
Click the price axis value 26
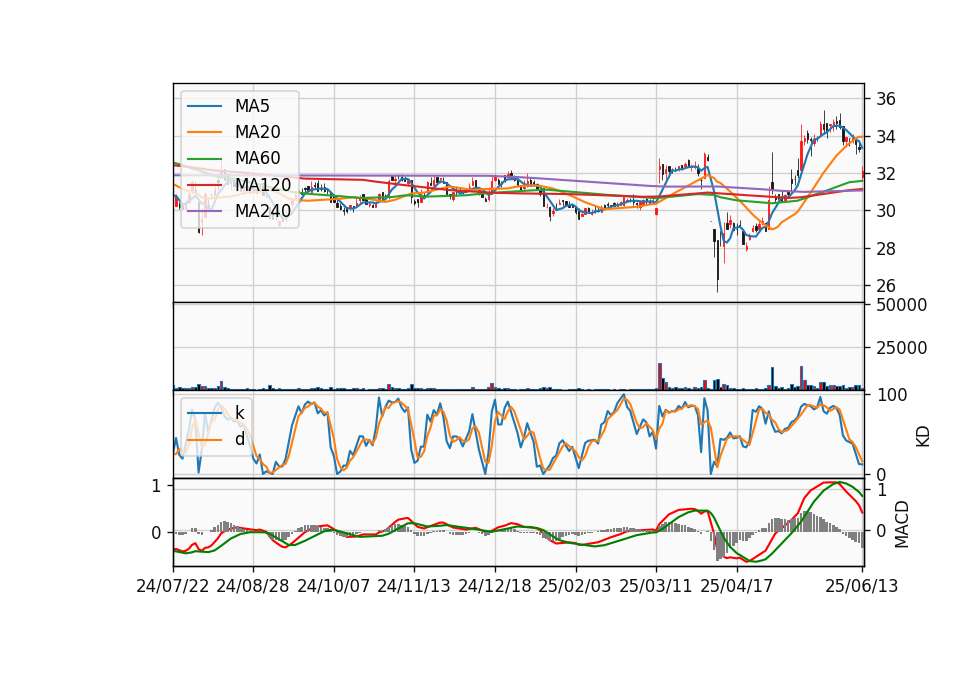[x=885, y=286]
